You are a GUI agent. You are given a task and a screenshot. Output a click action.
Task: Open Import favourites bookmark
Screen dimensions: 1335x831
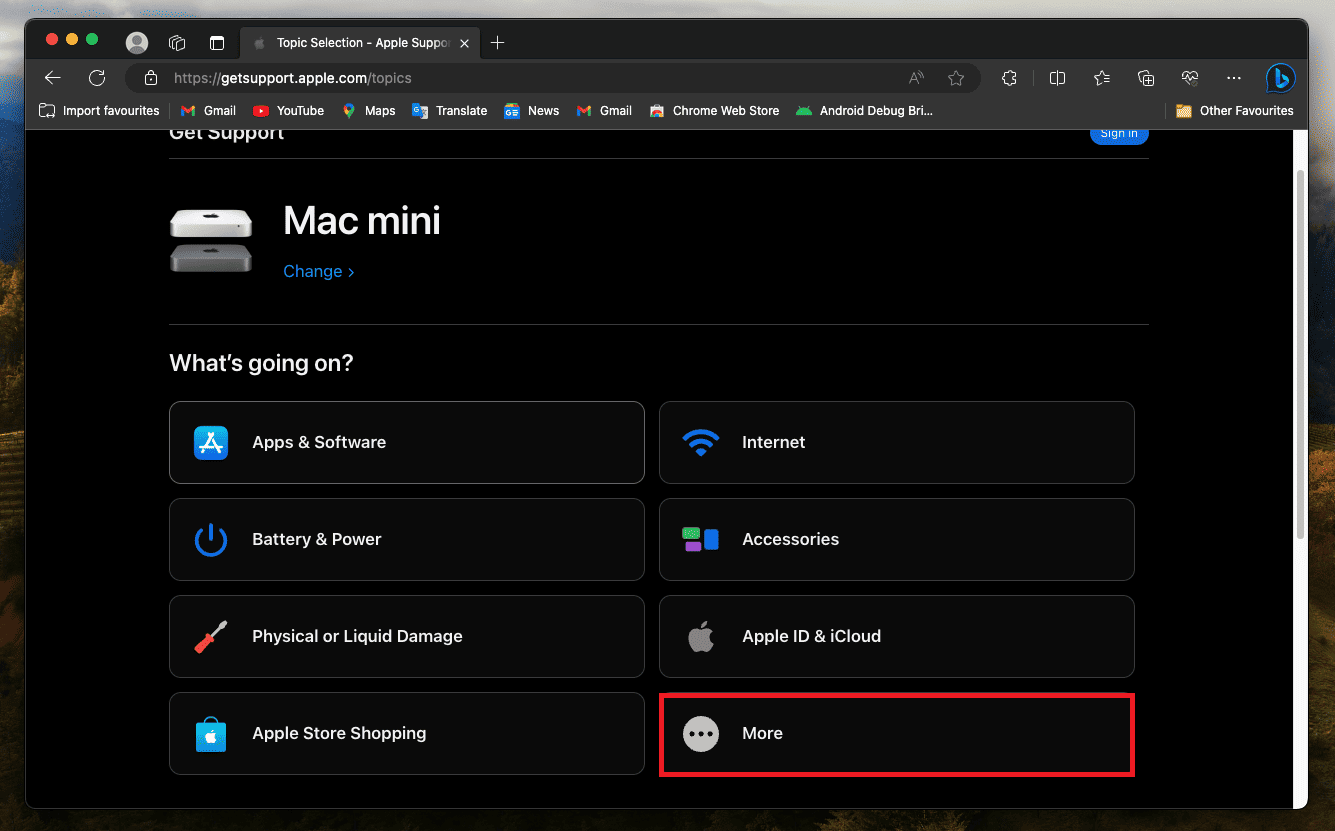(99, 111)
